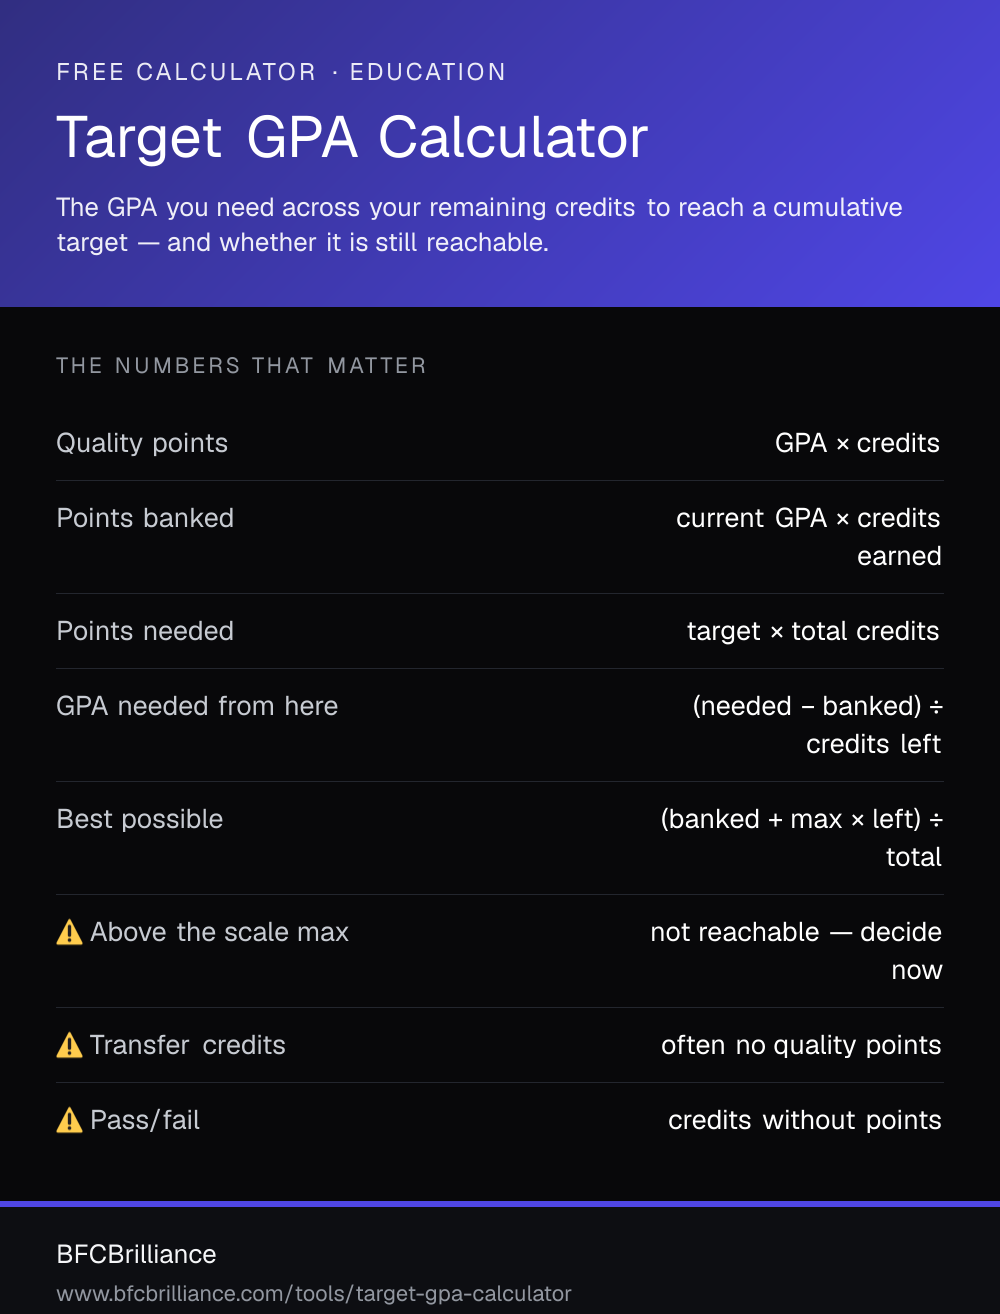Click the (banked + max × left) ÷ total formula
Screen dimensions: 1000x1314
[802, 838]
